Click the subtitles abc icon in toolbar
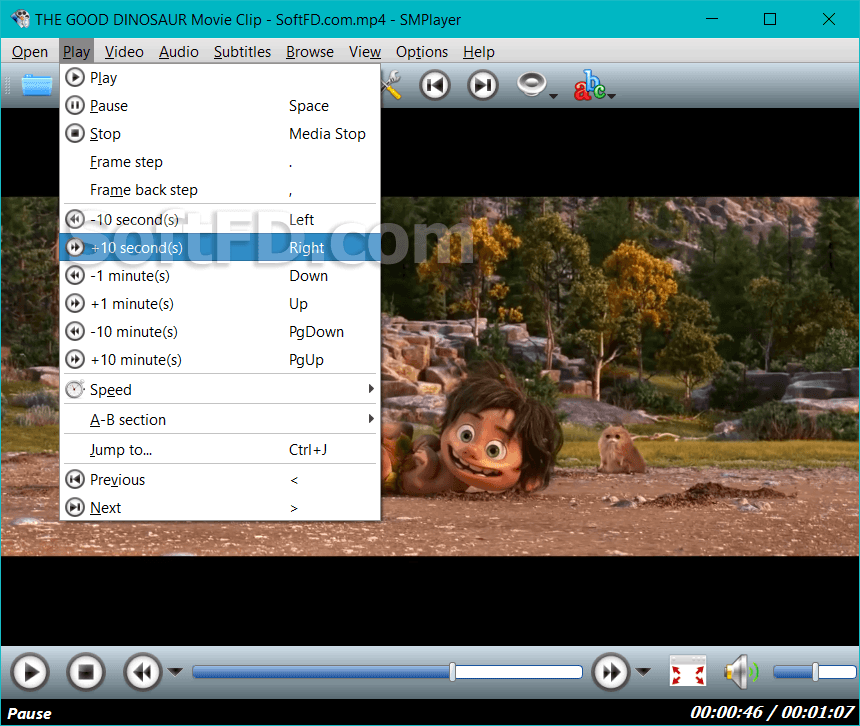This screenshot has height=726, width=860. (x=589, y=85)
